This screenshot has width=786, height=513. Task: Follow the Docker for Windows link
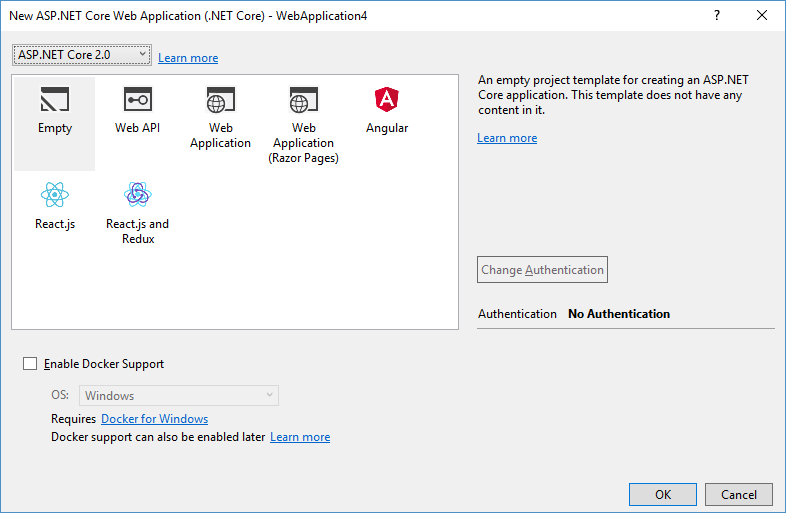tap(154, 419)
